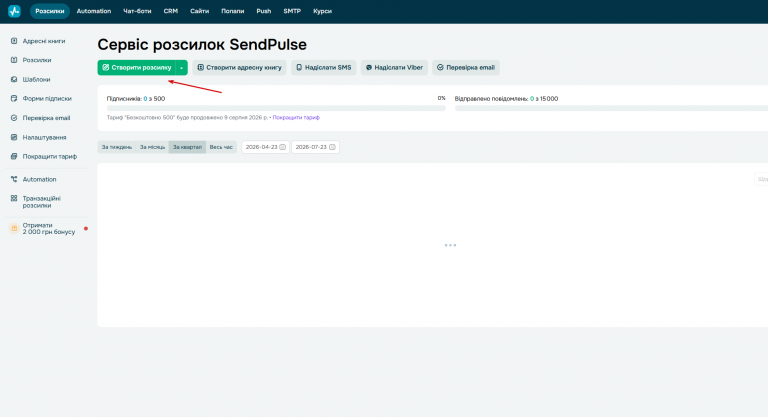The height and width of the screenshot is (417, 768).
Task: Open the SMTP tab
Action: pos(292,11)
